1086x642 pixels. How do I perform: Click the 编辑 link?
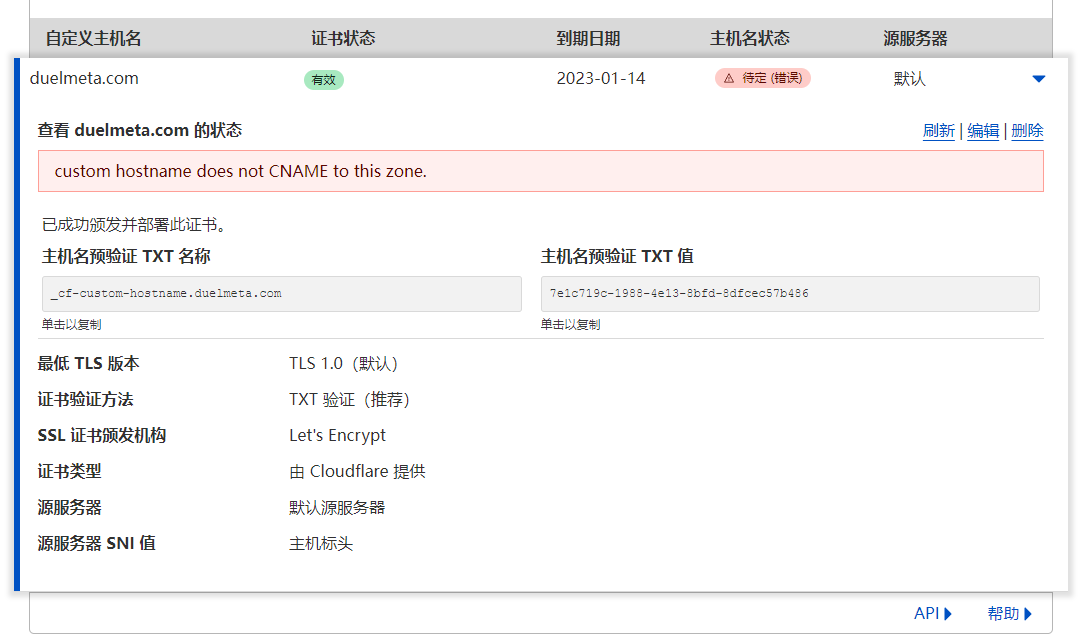tap(983, 131)
